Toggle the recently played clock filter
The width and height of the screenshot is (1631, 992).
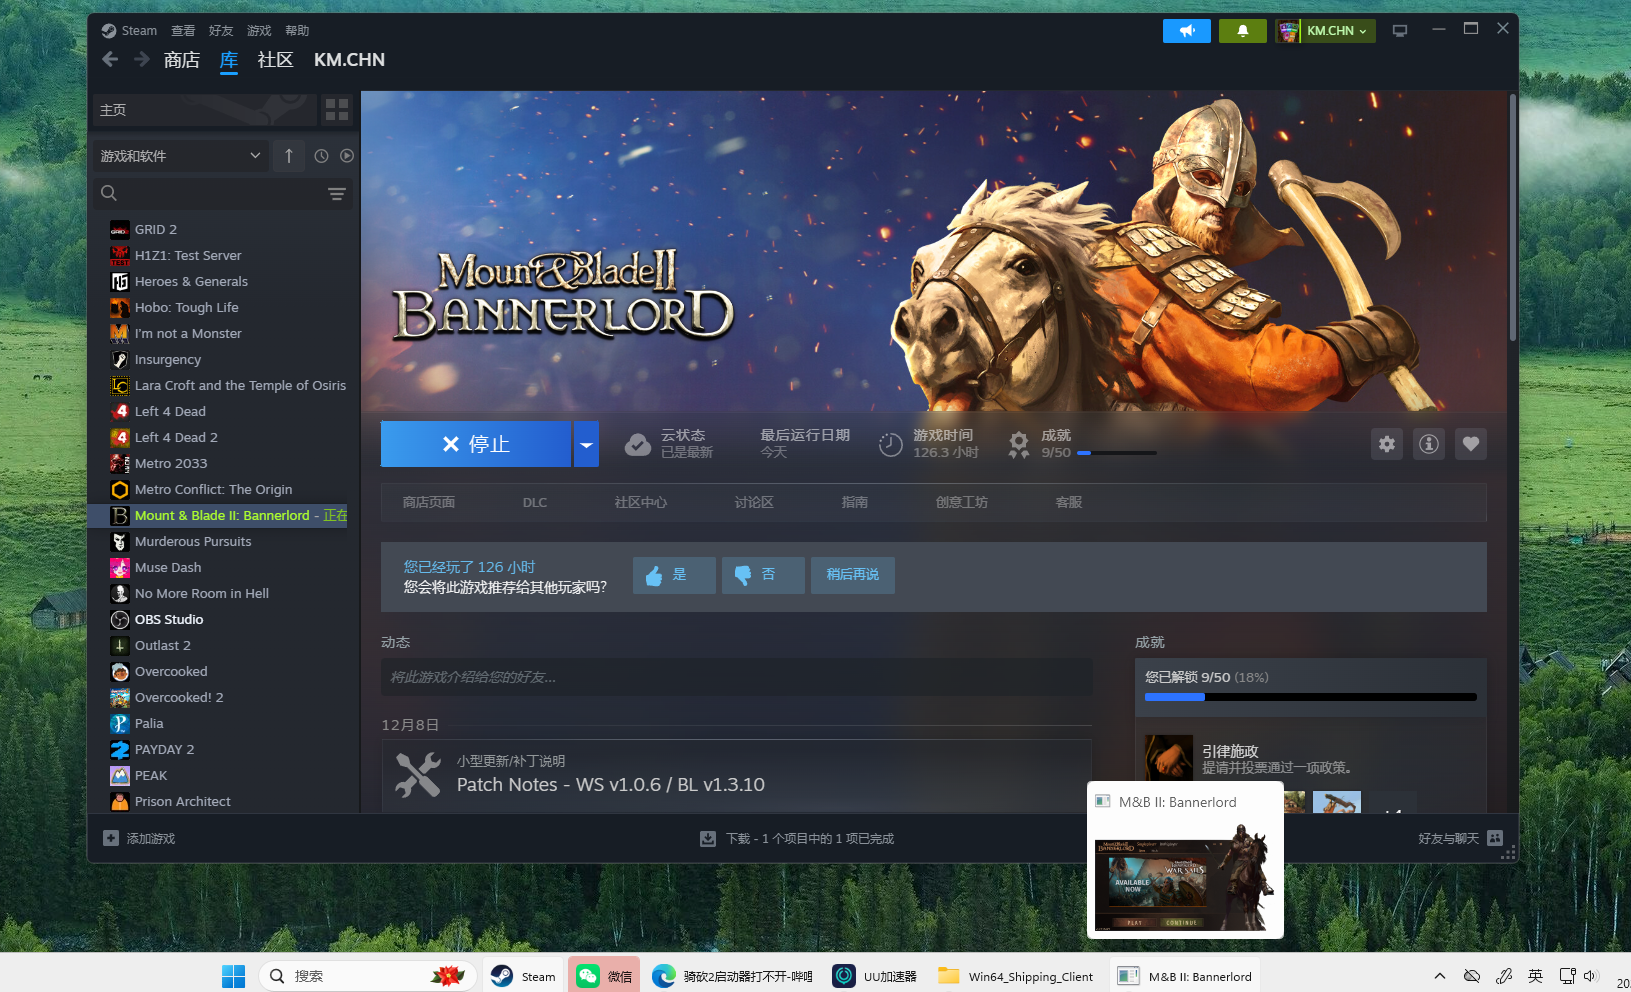(x=320, y=156)
